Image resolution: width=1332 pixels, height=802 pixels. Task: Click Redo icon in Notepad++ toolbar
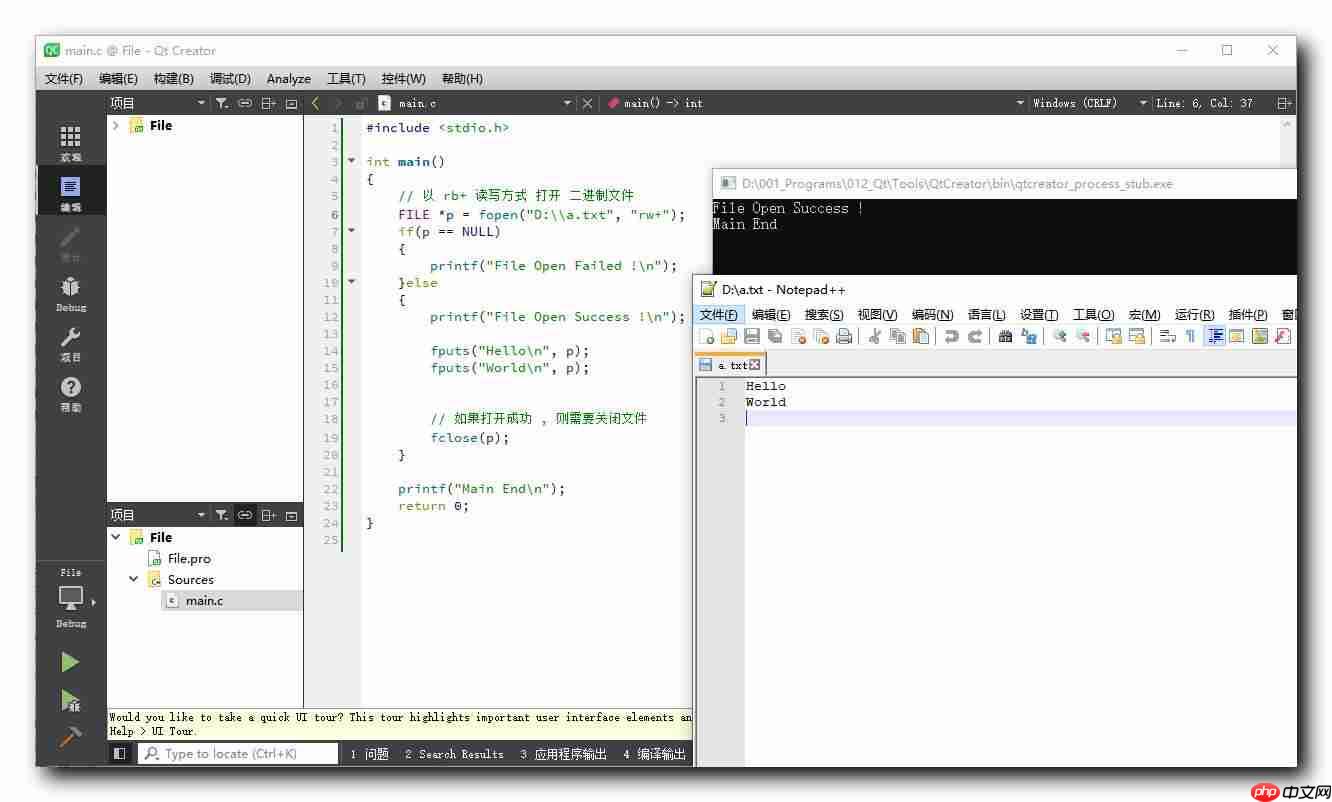pyautogui.click(x=974, y=336)
